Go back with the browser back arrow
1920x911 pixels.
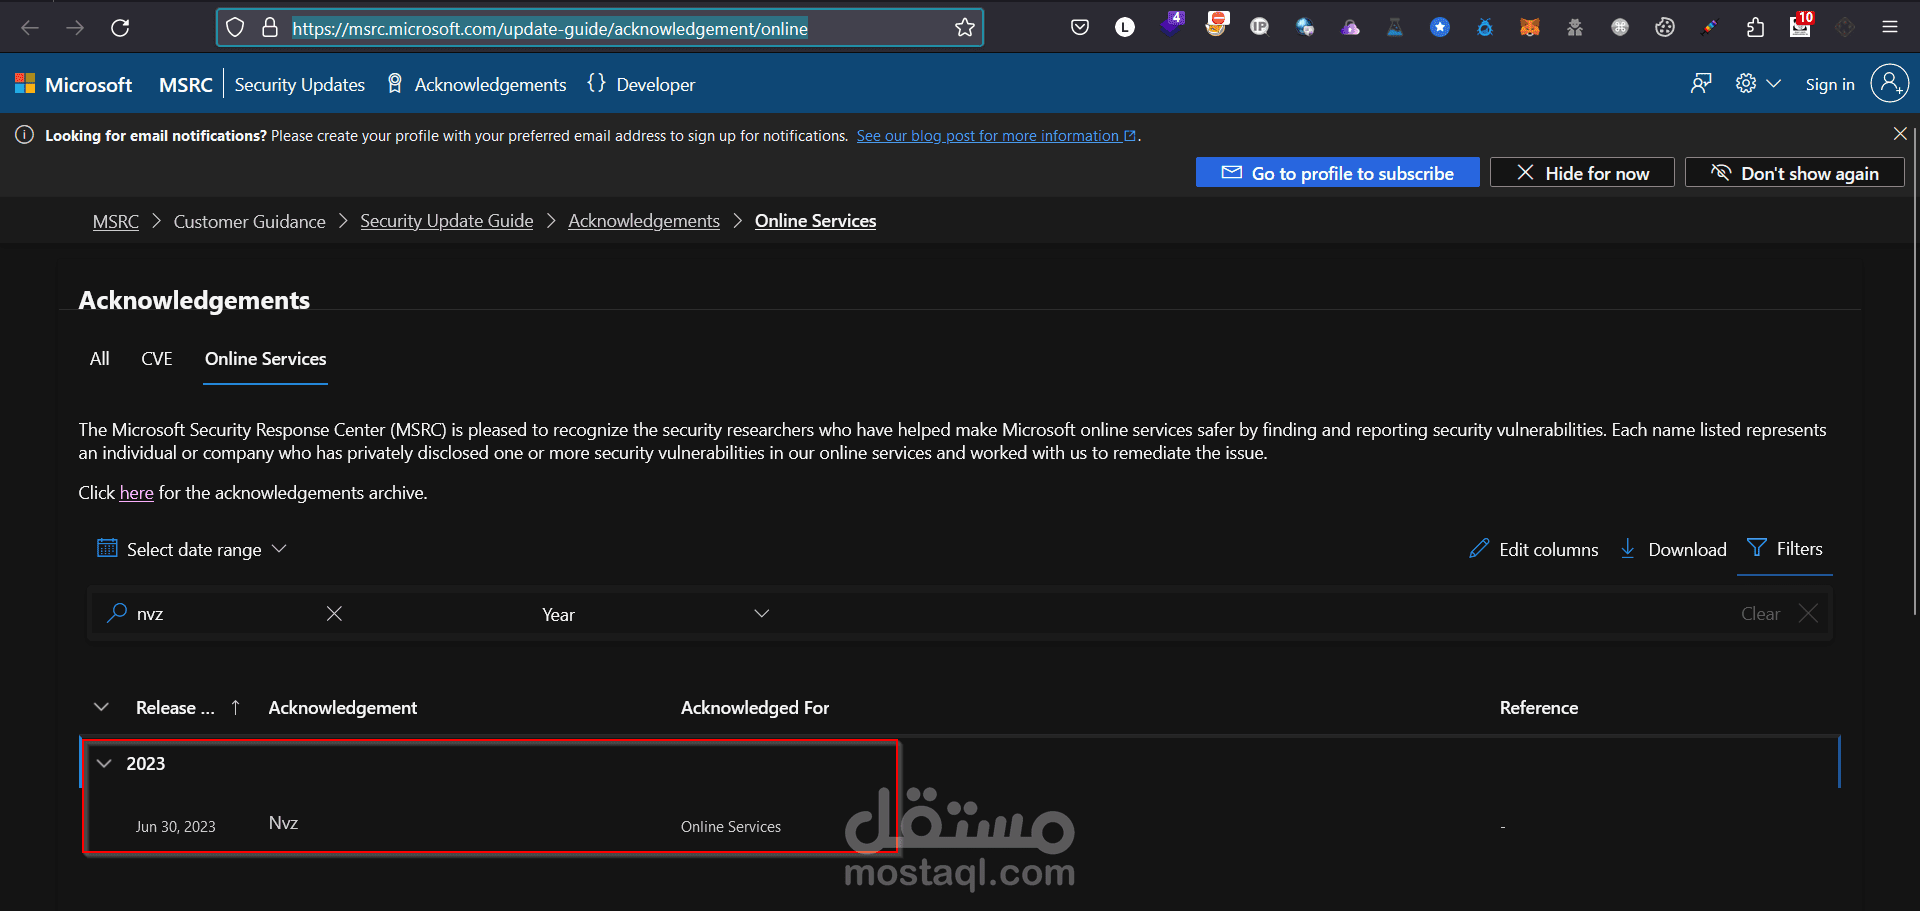click(30, 28)
